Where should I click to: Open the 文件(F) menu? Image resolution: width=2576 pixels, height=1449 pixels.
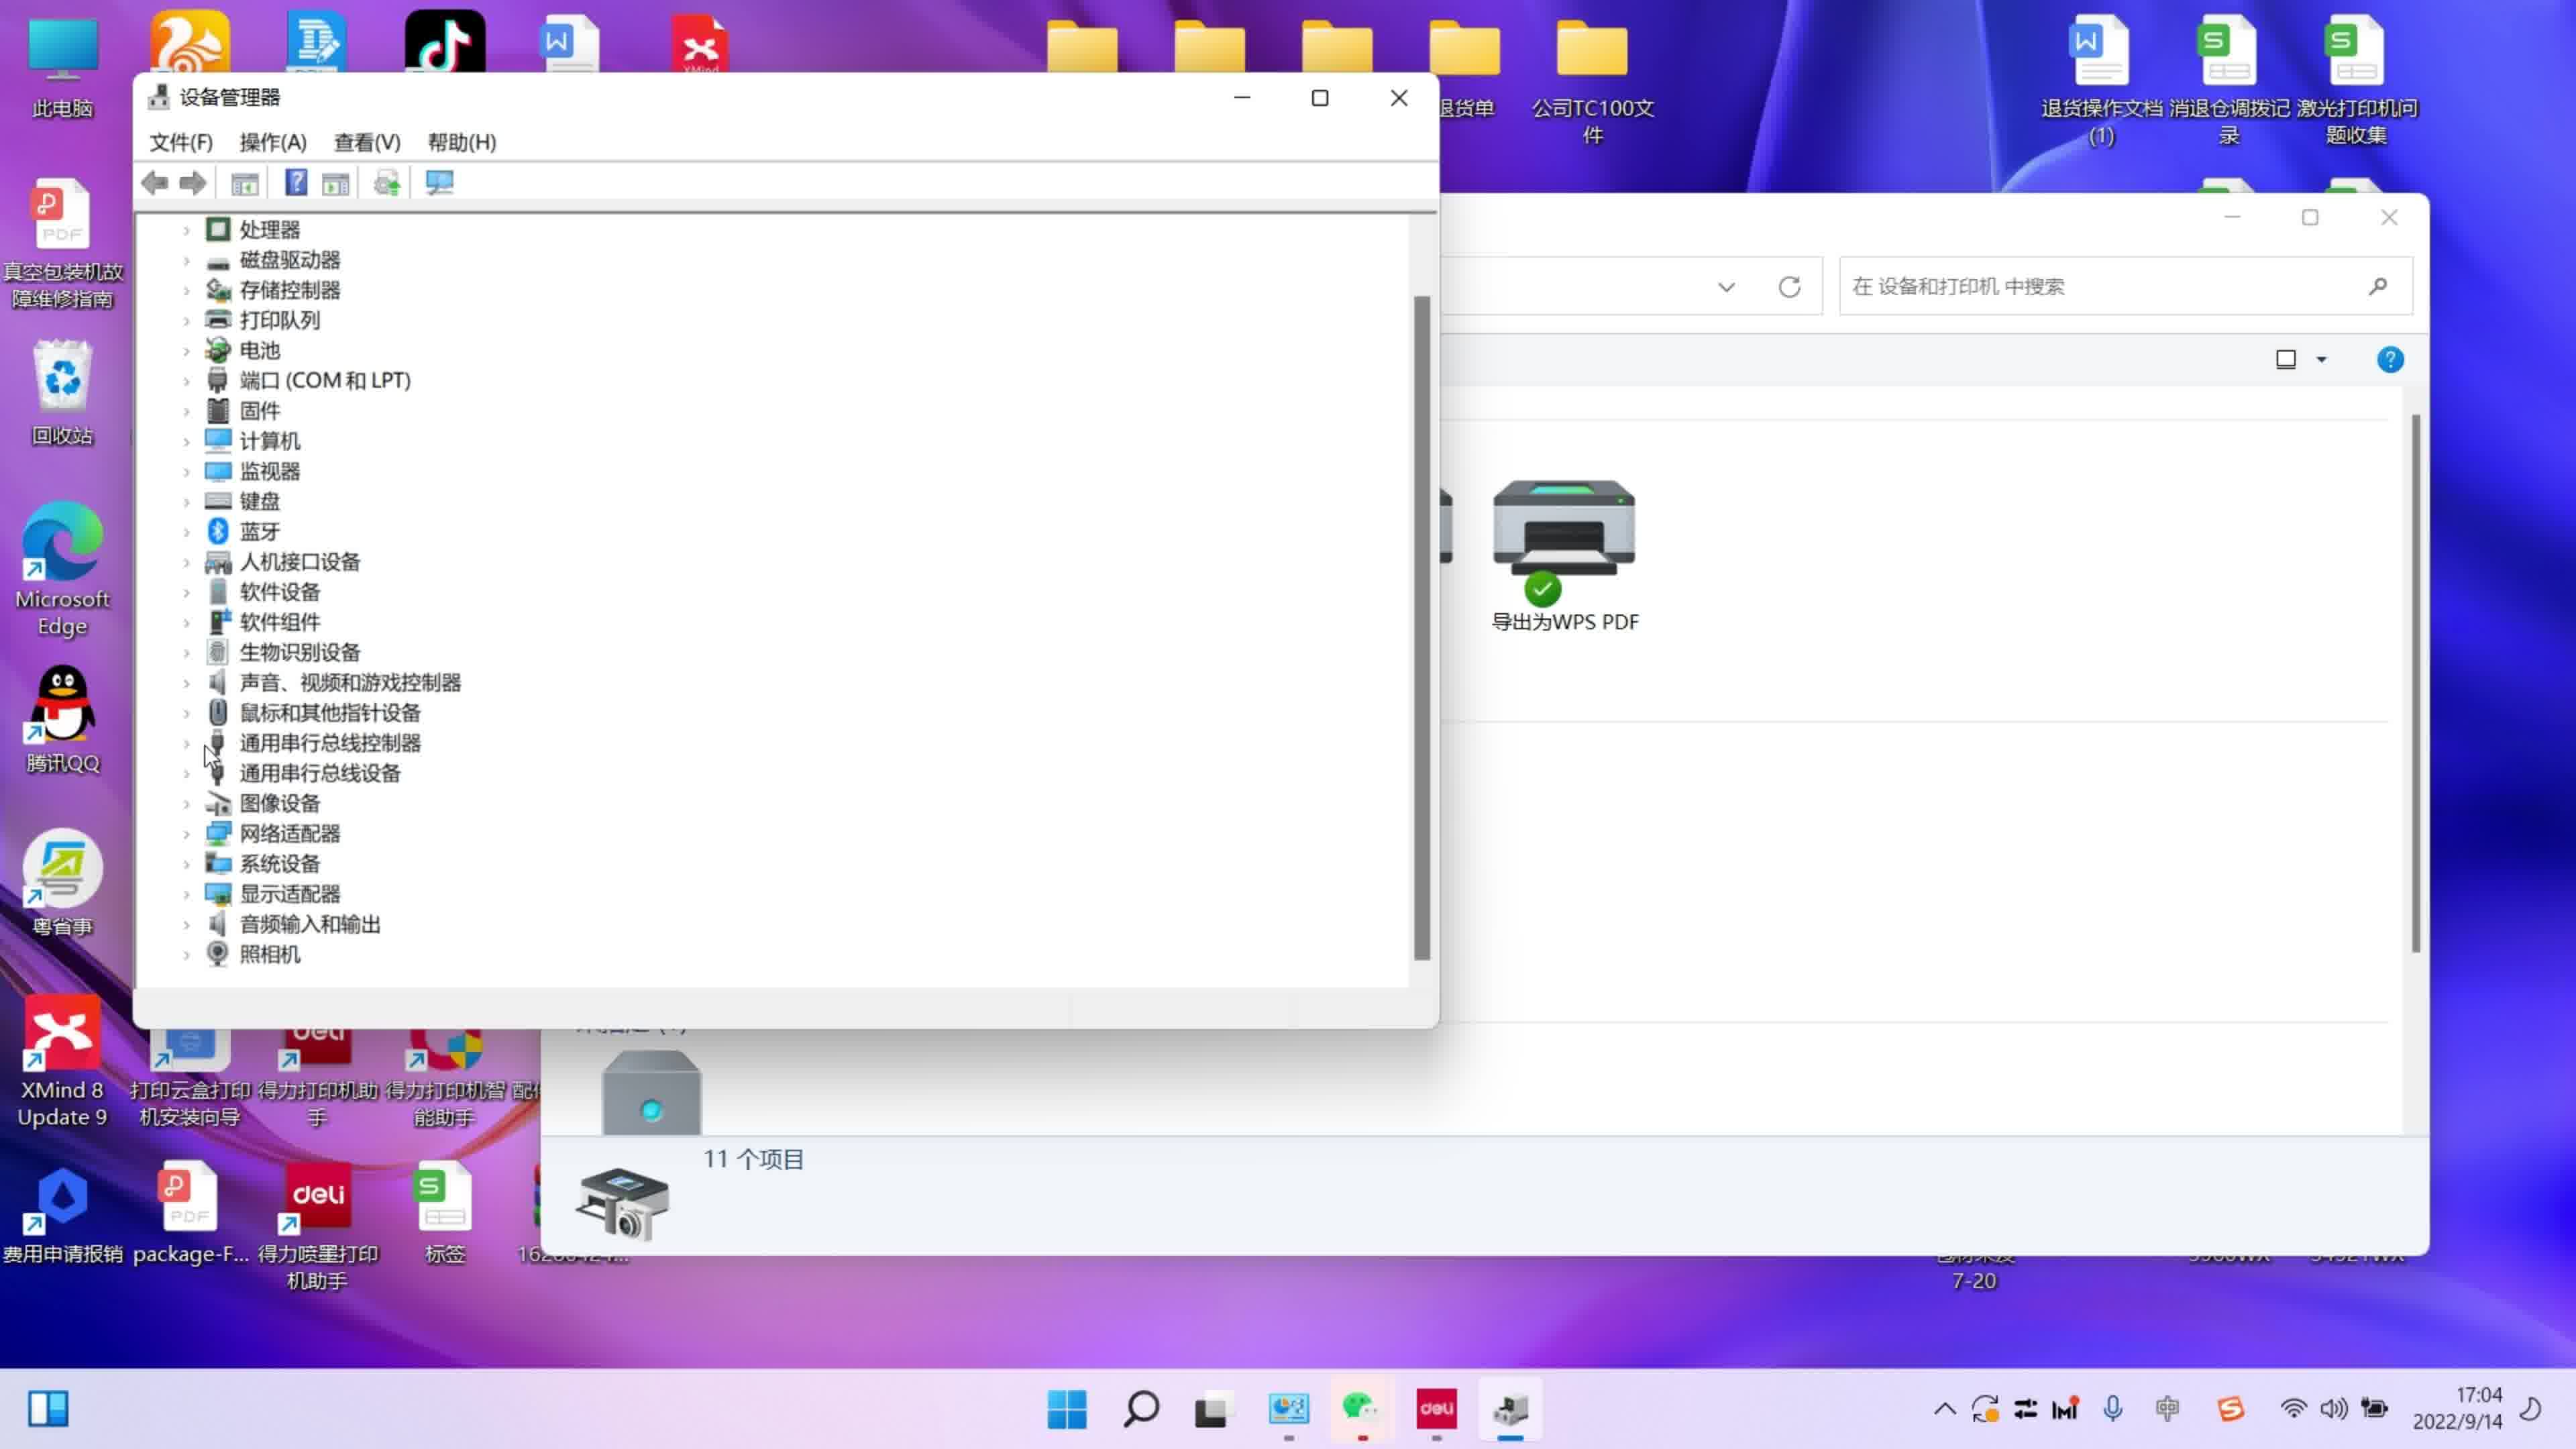181,143
